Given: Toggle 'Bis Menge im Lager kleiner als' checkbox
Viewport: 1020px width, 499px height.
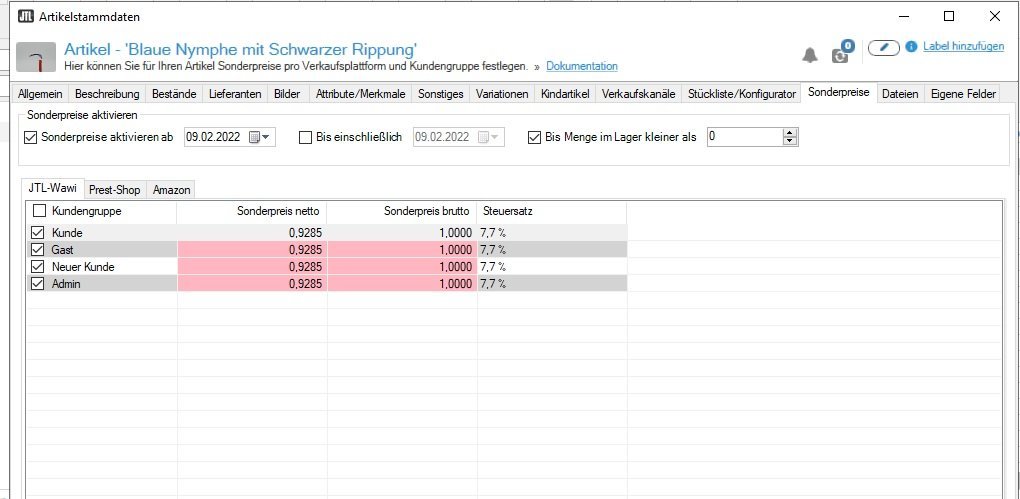Looking at the screenshot, I should [x=535, y=137].
